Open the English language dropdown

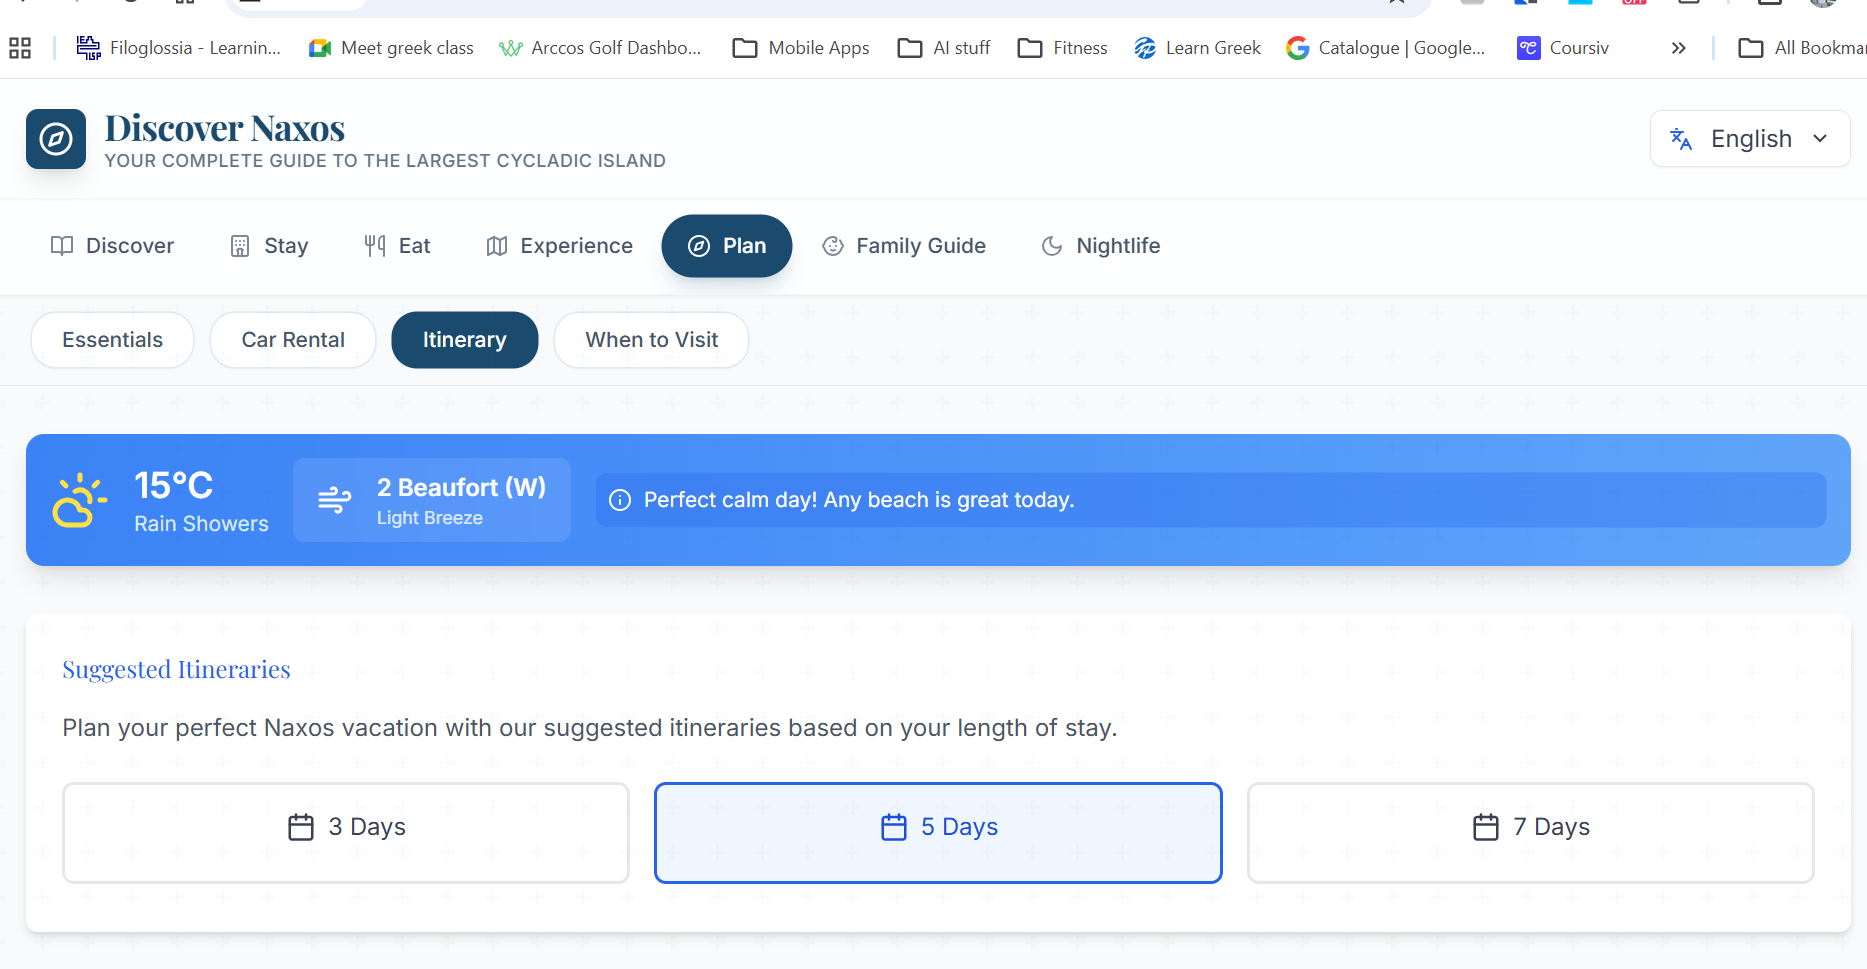pos(1749,138)
